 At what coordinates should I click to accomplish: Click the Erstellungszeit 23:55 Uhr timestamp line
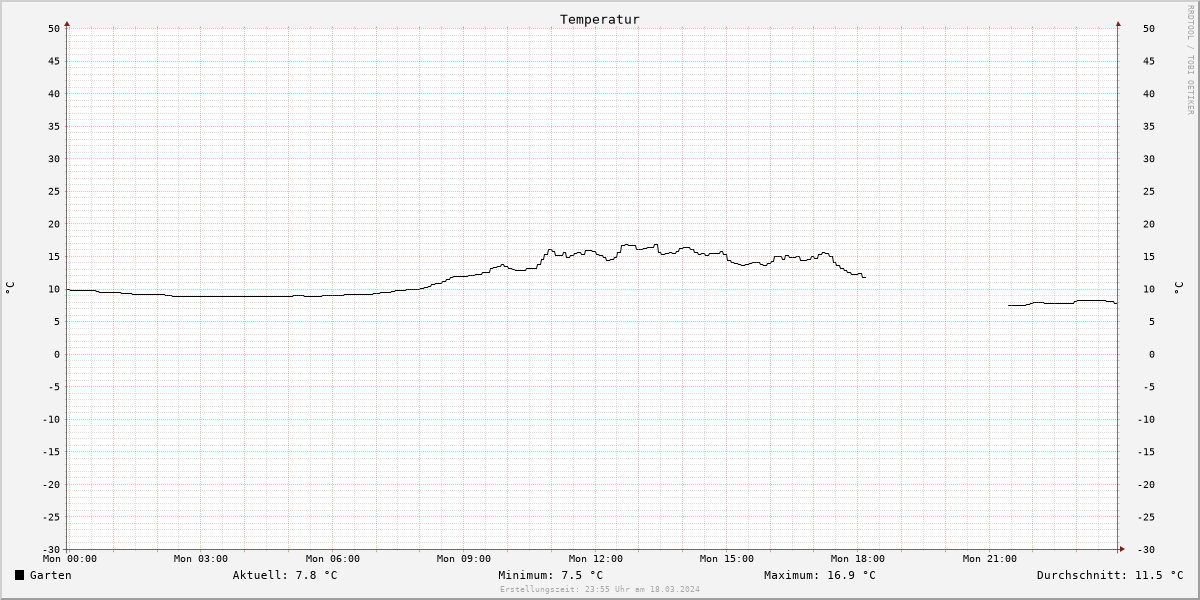click(600, 589)
